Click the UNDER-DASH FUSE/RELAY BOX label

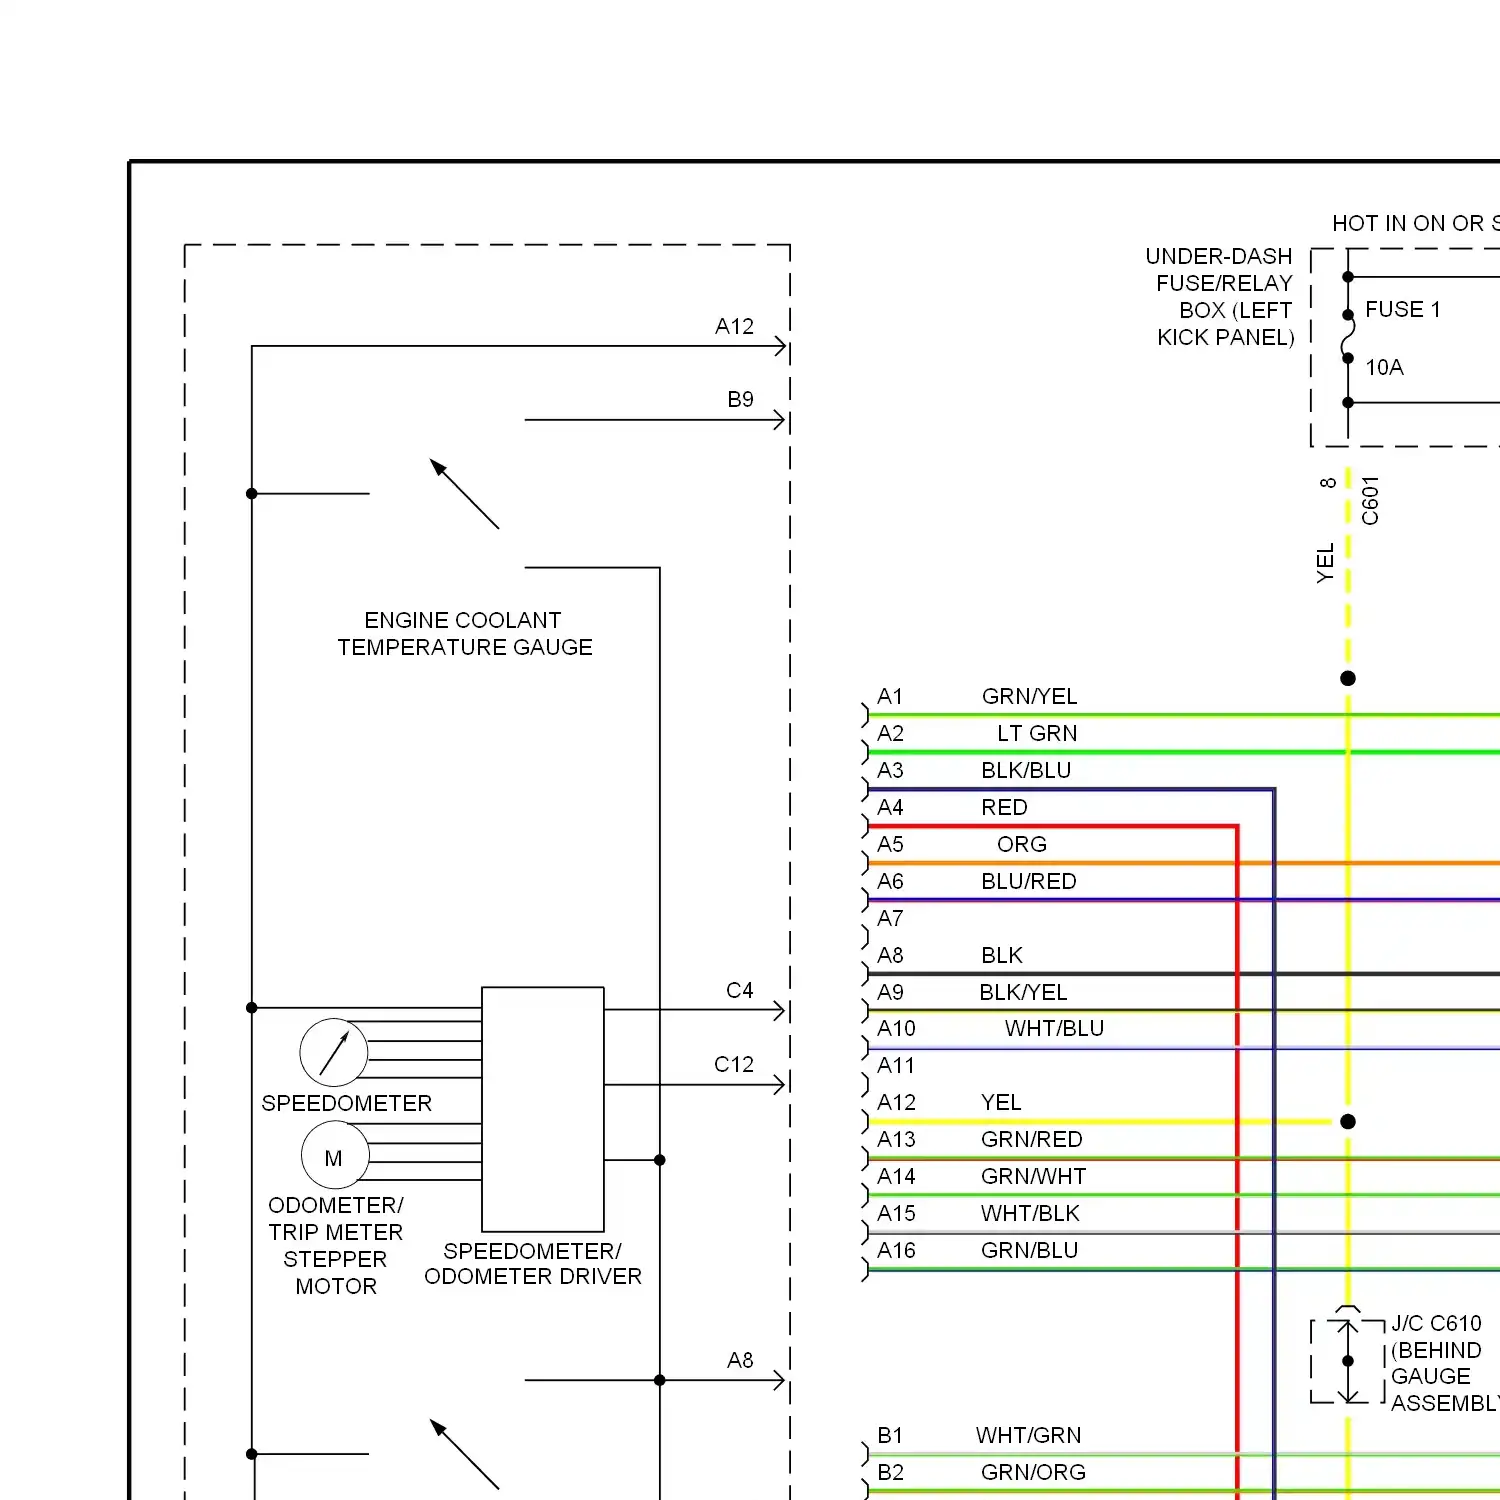pyautogui.click(x=1222, y=297)
